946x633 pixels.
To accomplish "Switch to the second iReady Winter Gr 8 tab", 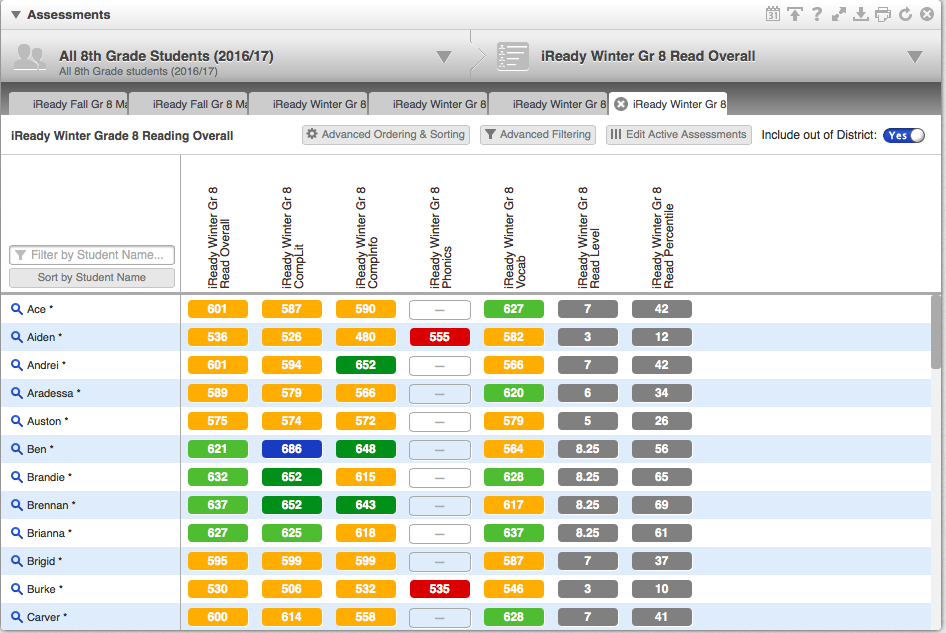I will click(428, 104).
